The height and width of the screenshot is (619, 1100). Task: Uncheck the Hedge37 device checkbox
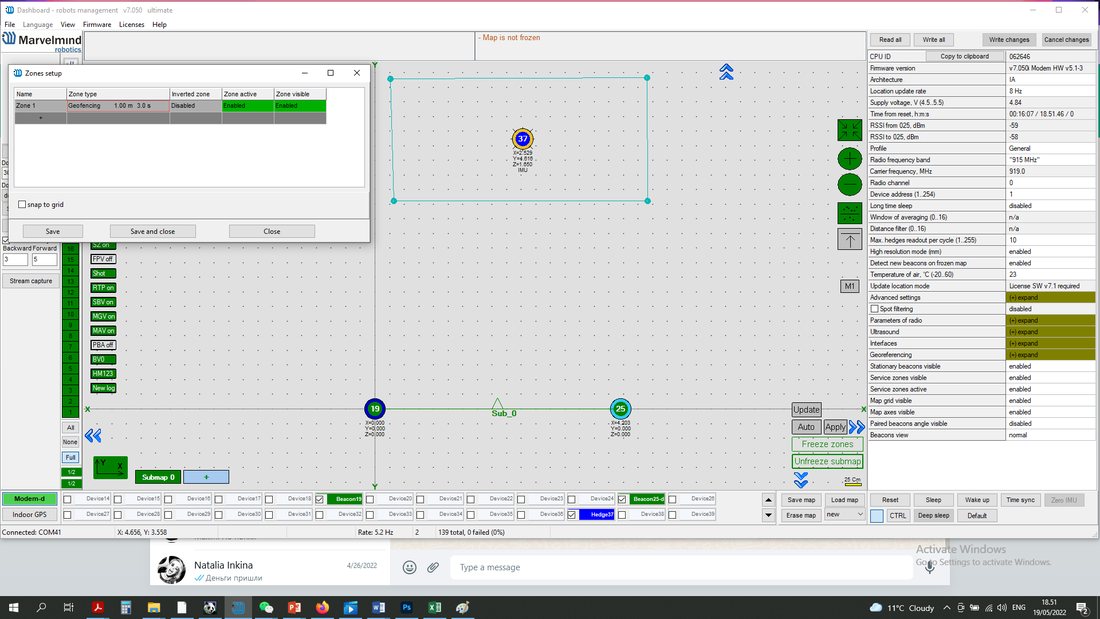point(572,514)
